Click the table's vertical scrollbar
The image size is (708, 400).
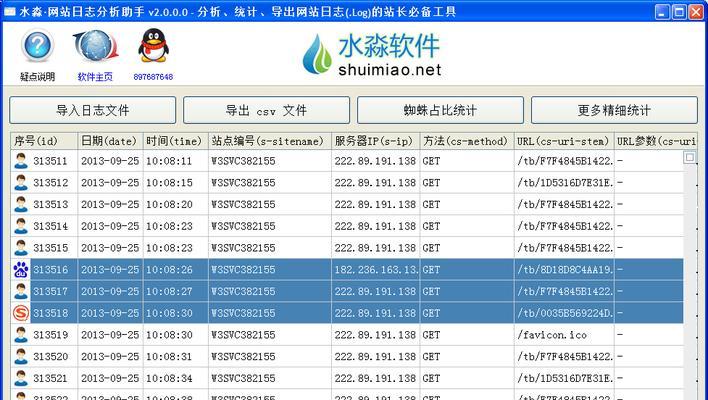pos(689,275)
